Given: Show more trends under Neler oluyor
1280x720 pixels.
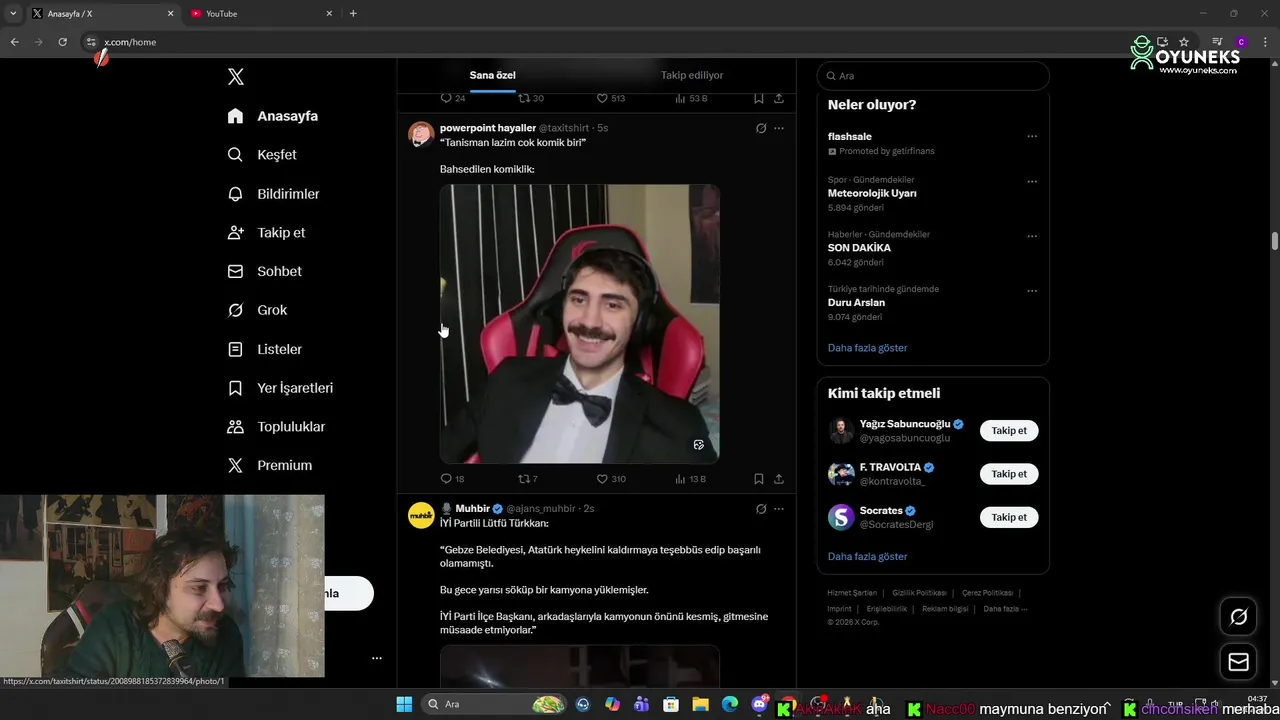Looking at the screenshot, I should tap(867, 348).
